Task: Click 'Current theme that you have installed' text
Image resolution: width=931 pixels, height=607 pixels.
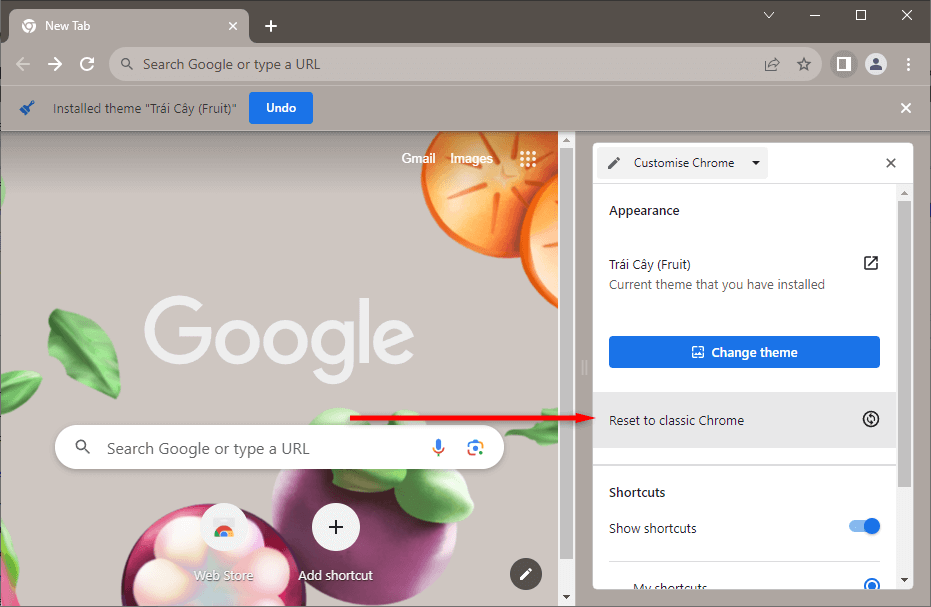Action: point(717,284)
